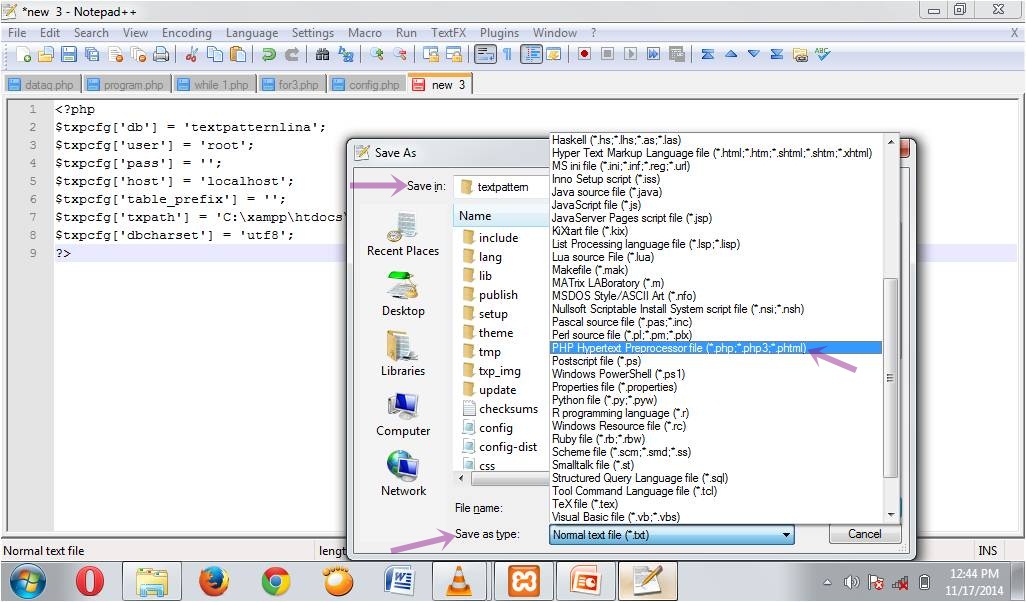Toggle show all characters pilcrow icon
1026x602 pixels.
[507, 55]
